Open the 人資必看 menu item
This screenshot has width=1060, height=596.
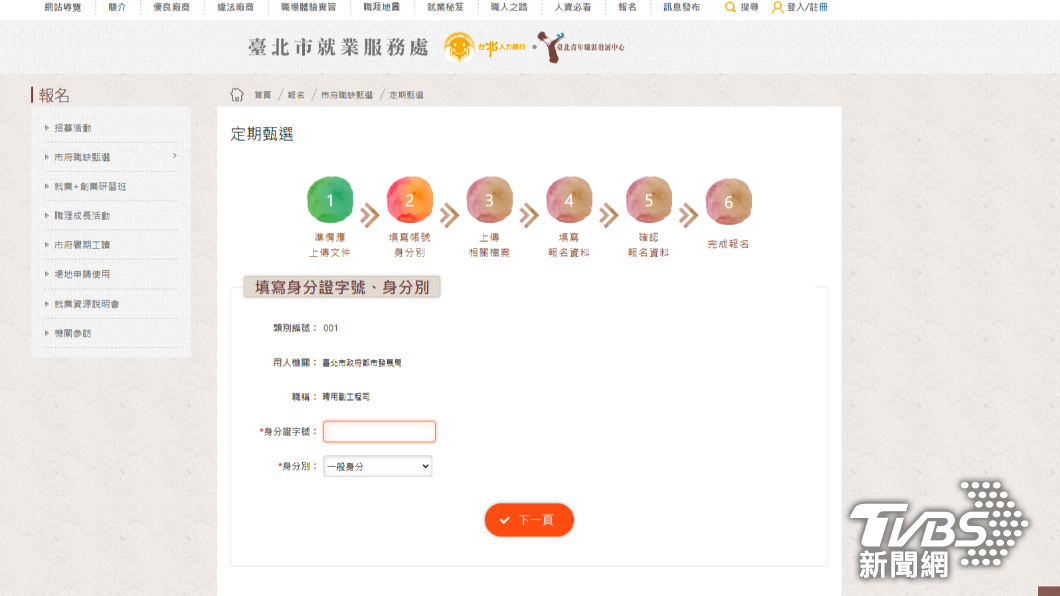point(573,7)
